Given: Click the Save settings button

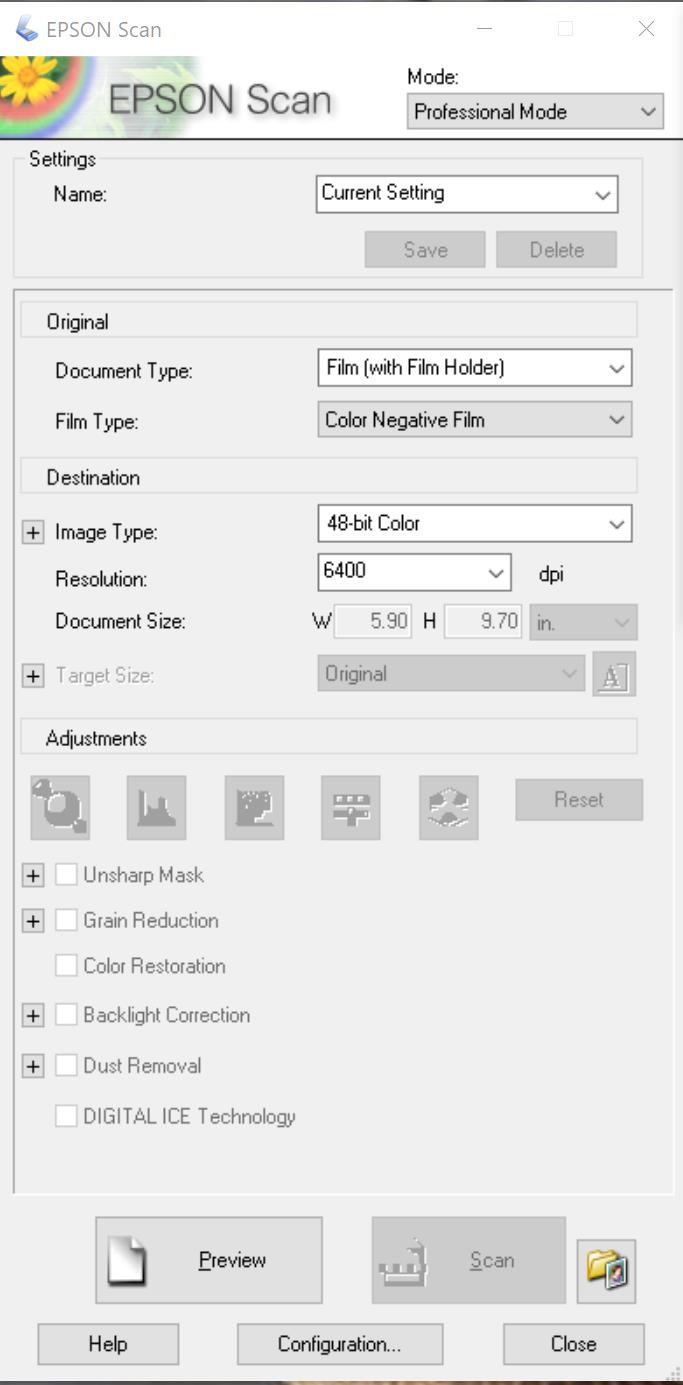Looking at the screenshot, I should pos(425,250).
